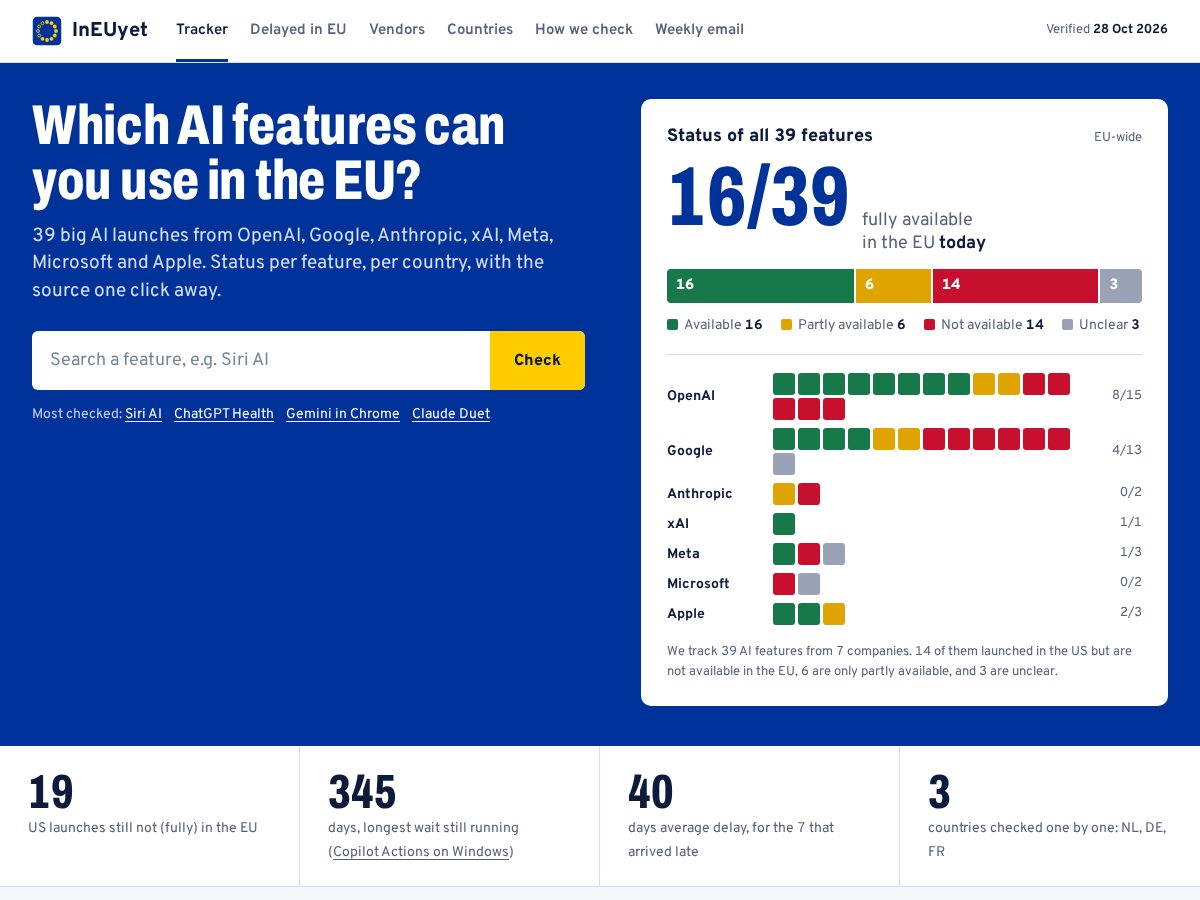Click the 'Verified 28 Oct 2026' text
Viewport: 1200px width, 900px height.
[1107, 29]
